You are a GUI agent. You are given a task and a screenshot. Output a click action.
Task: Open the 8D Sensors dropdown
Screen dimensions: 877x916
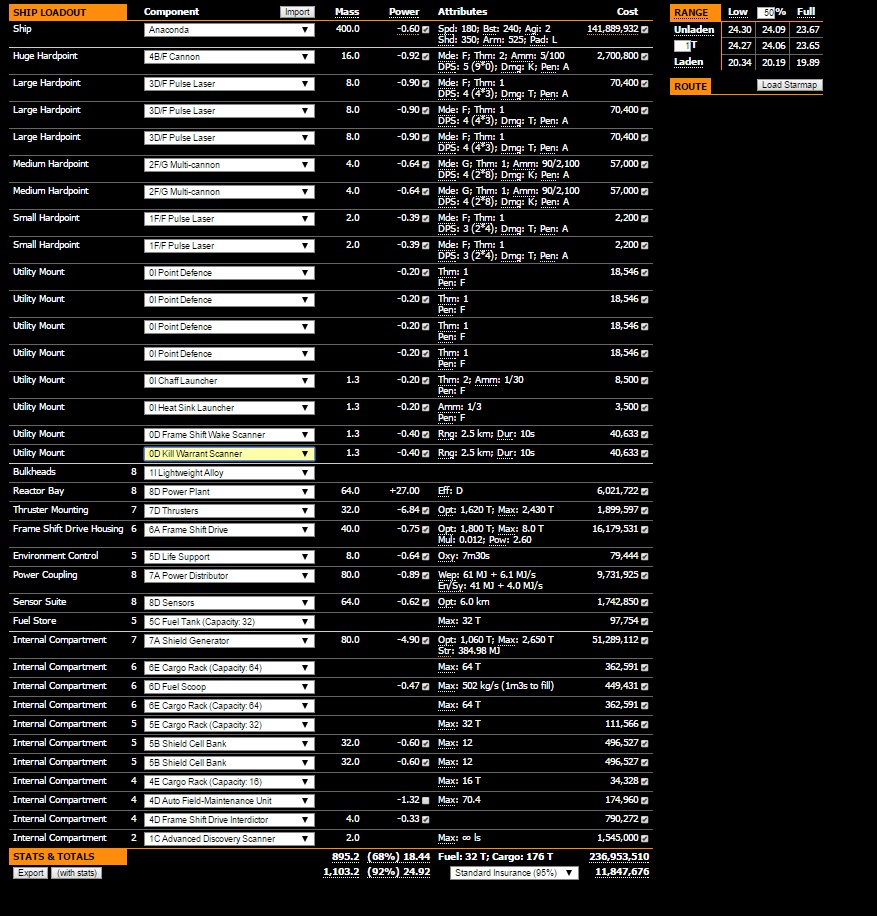point(229,603)
